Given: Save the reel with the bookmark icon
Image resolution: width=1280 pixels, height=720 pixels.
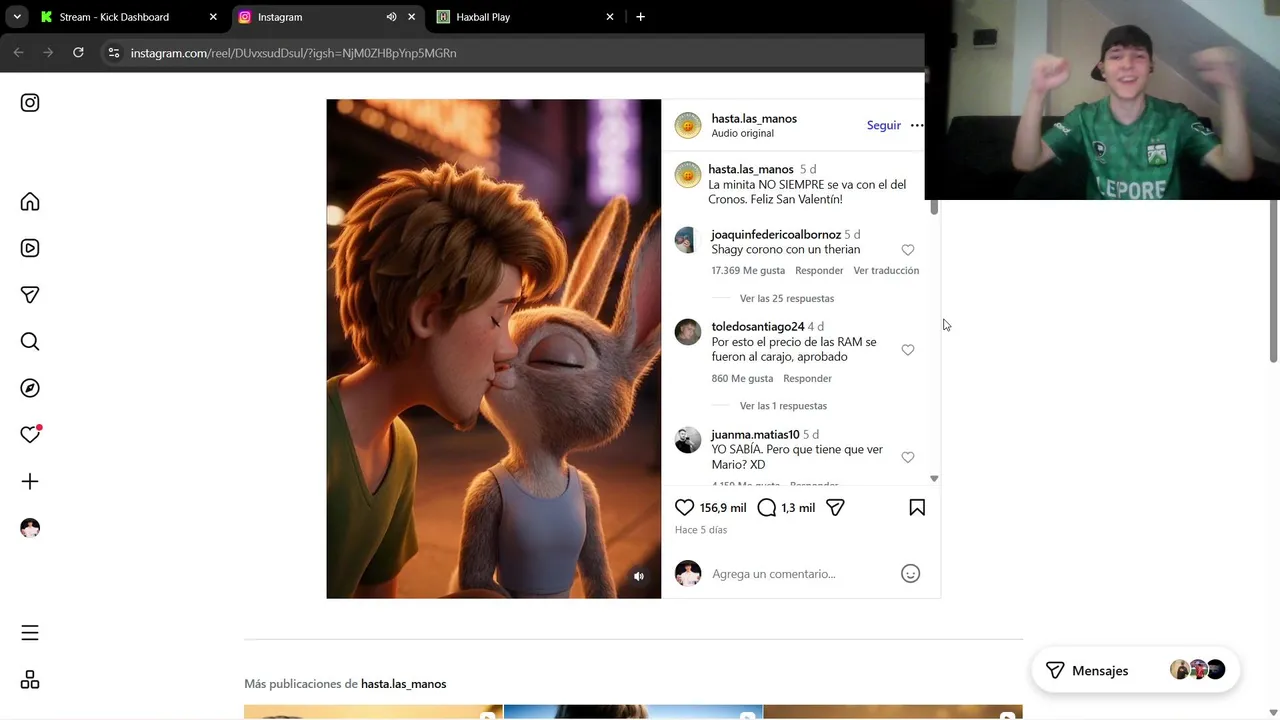Looking at the screenshot, I should (917, 508).
